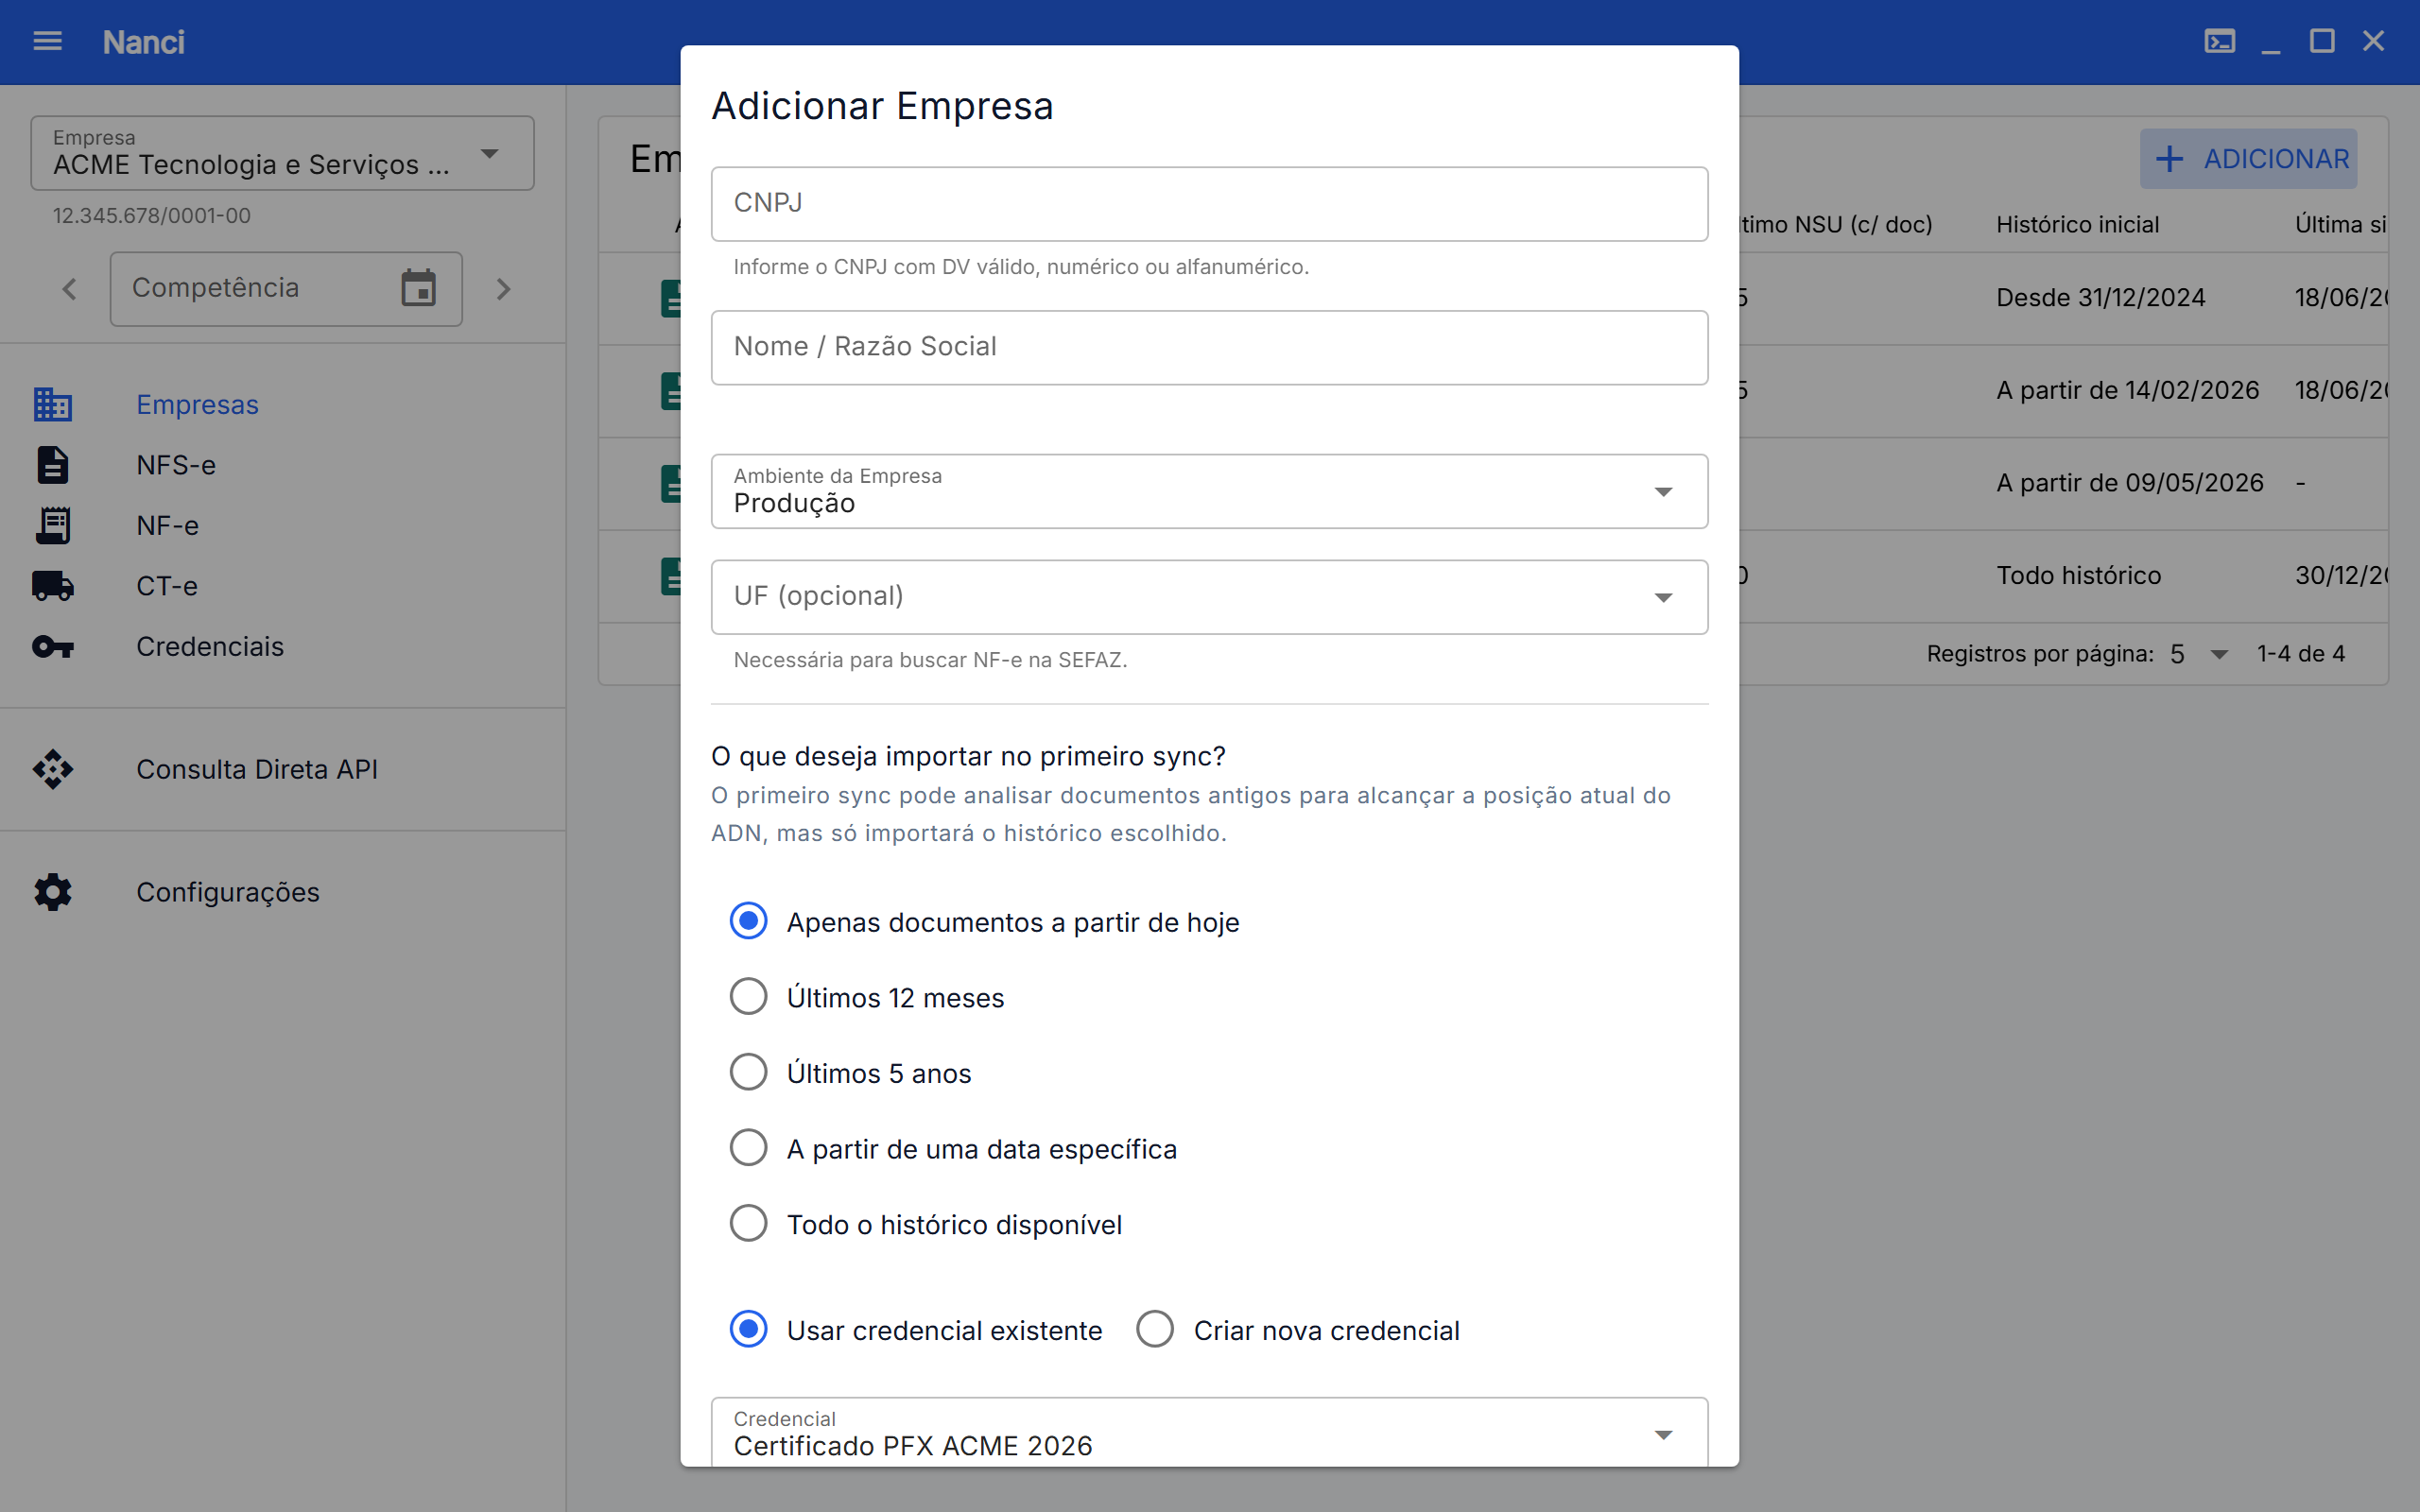Viewport: 2420px width, 1512px height.
Task: Open NF-e in the sidebar
Action: point(282,525)
